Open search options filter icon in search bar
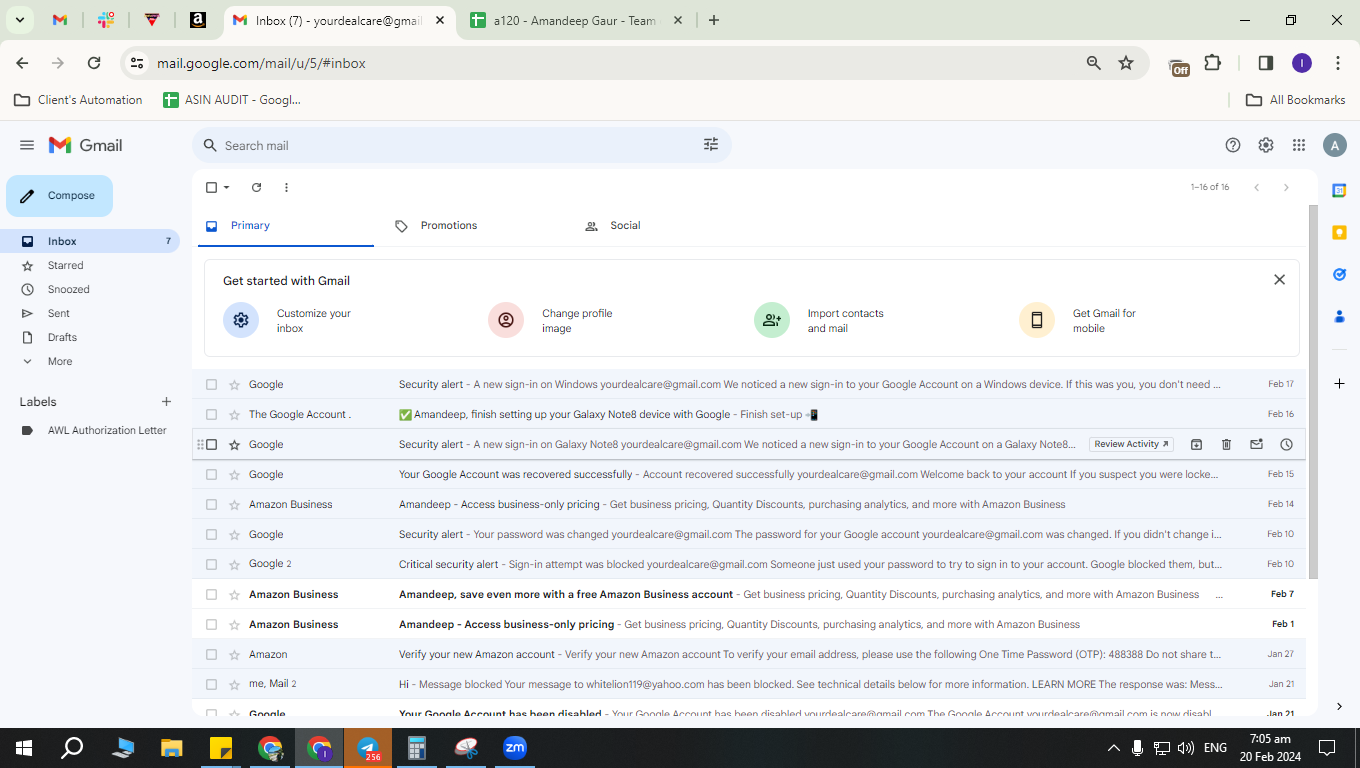The width and height of the screenshot is (1360, 768). (x=711, y=145)
